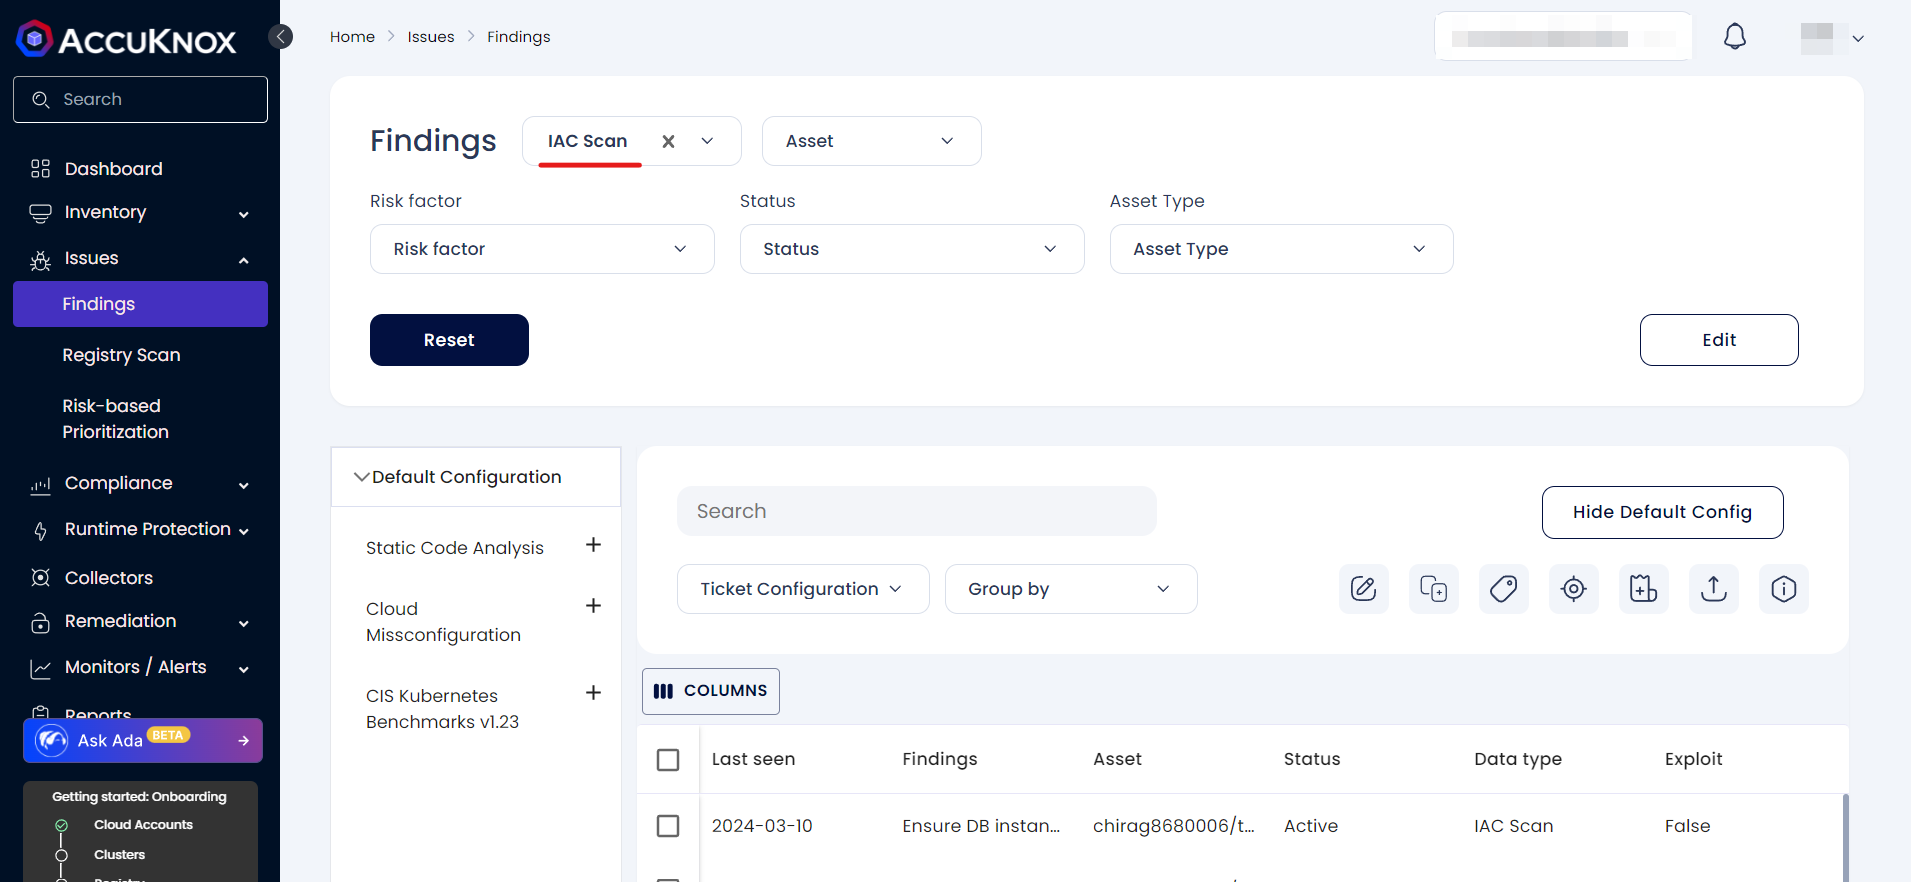The width and height of the screenshot is (1911, 882).
Task: Click the findings Search input field
Action: (x=916, y=511)
